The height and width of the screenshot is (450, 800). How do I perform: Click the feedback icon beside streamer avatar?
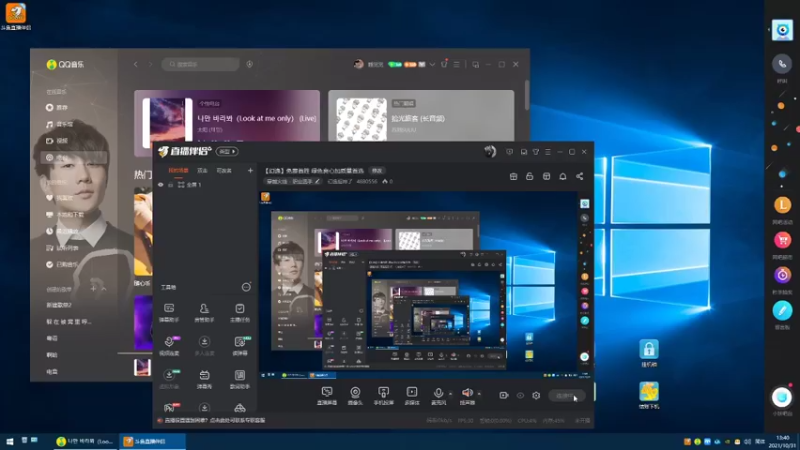509,152
